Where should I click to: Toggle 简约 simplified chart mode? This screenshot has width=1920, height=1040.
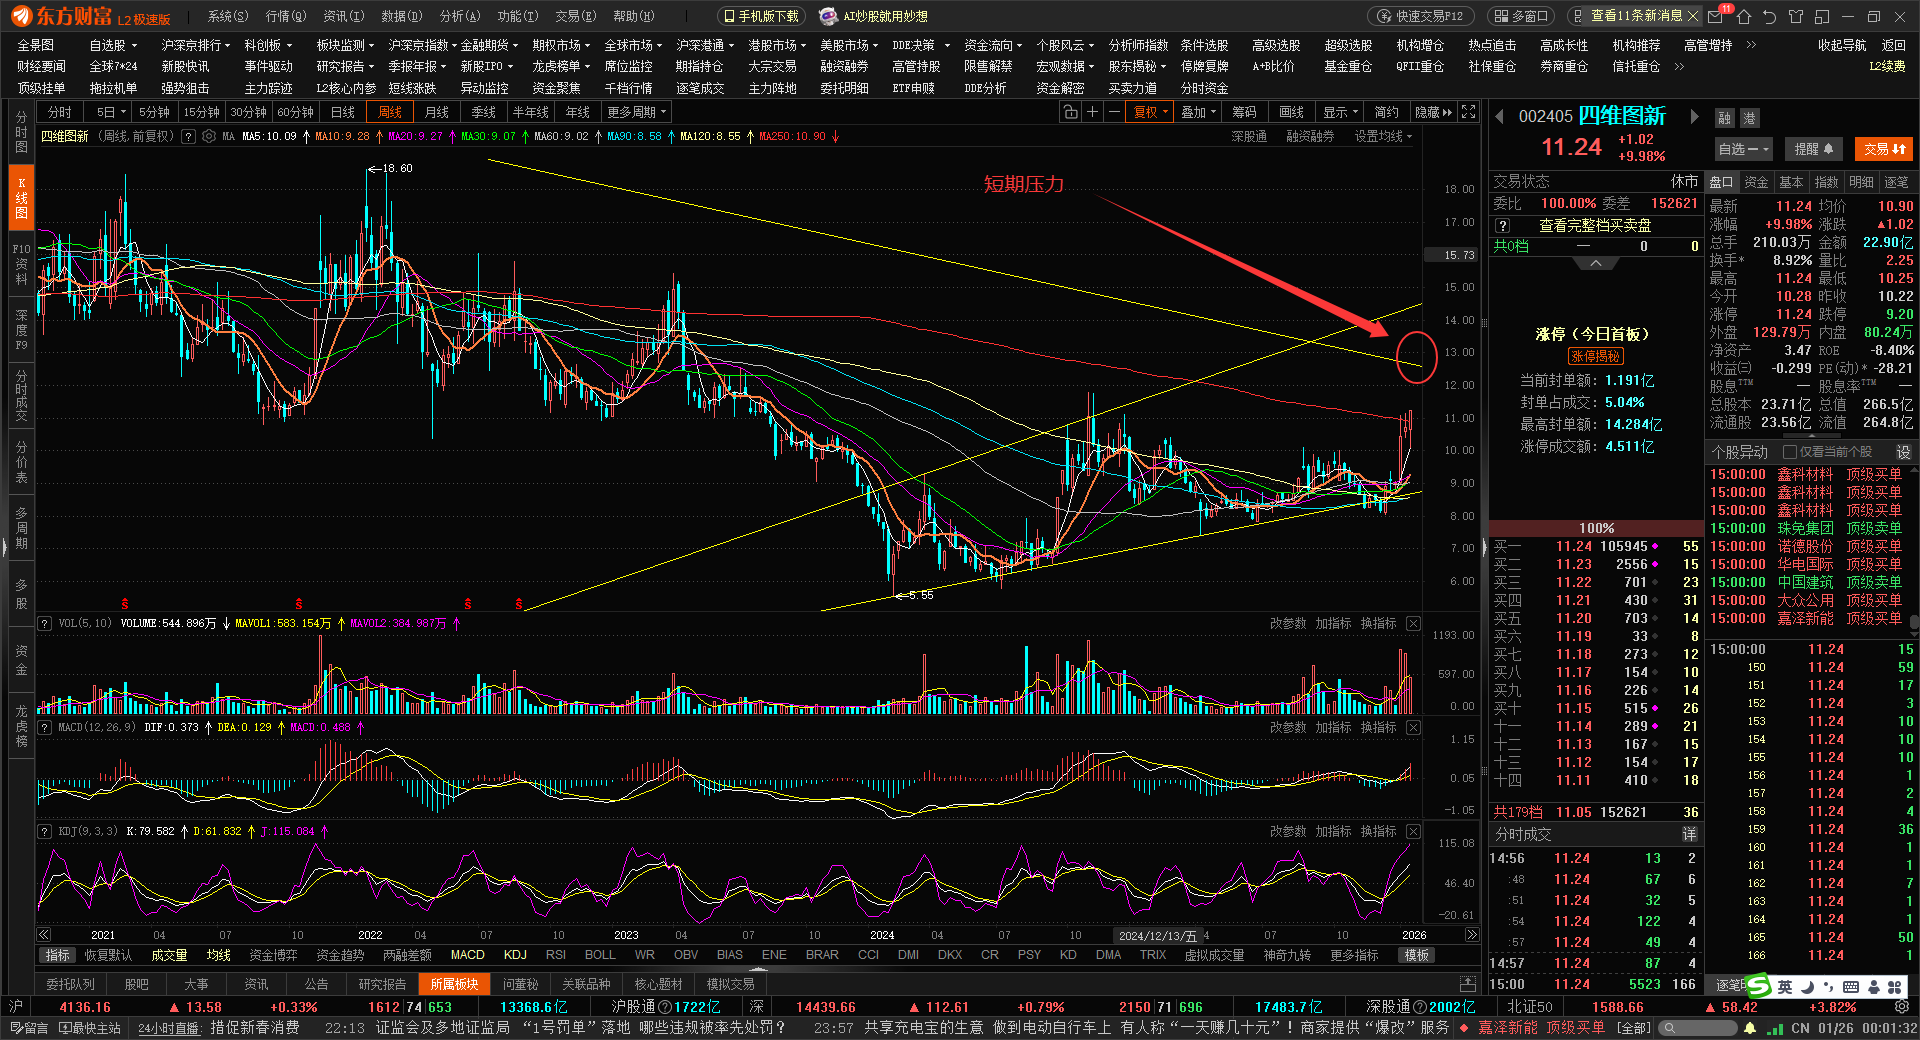[1386, 112]
